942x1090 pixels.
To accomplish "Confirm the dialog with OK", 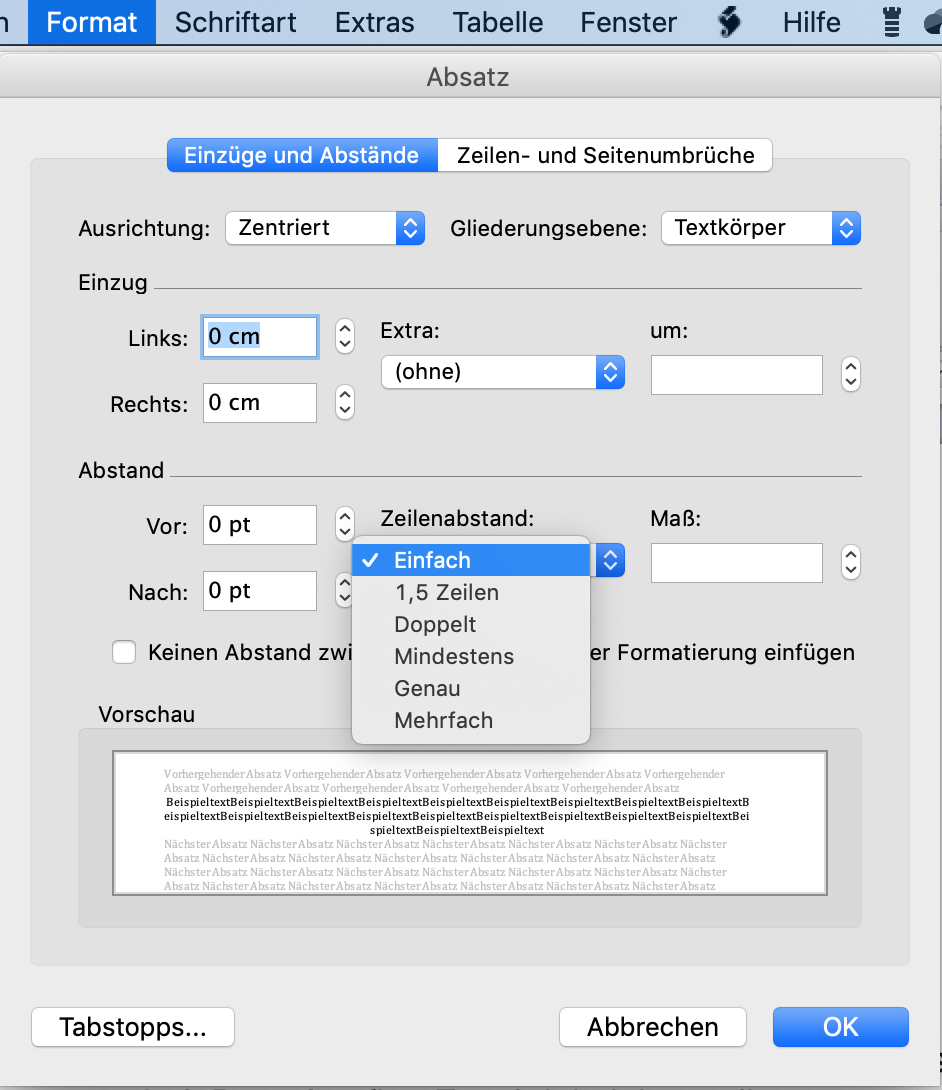I will coord(840,1027).
